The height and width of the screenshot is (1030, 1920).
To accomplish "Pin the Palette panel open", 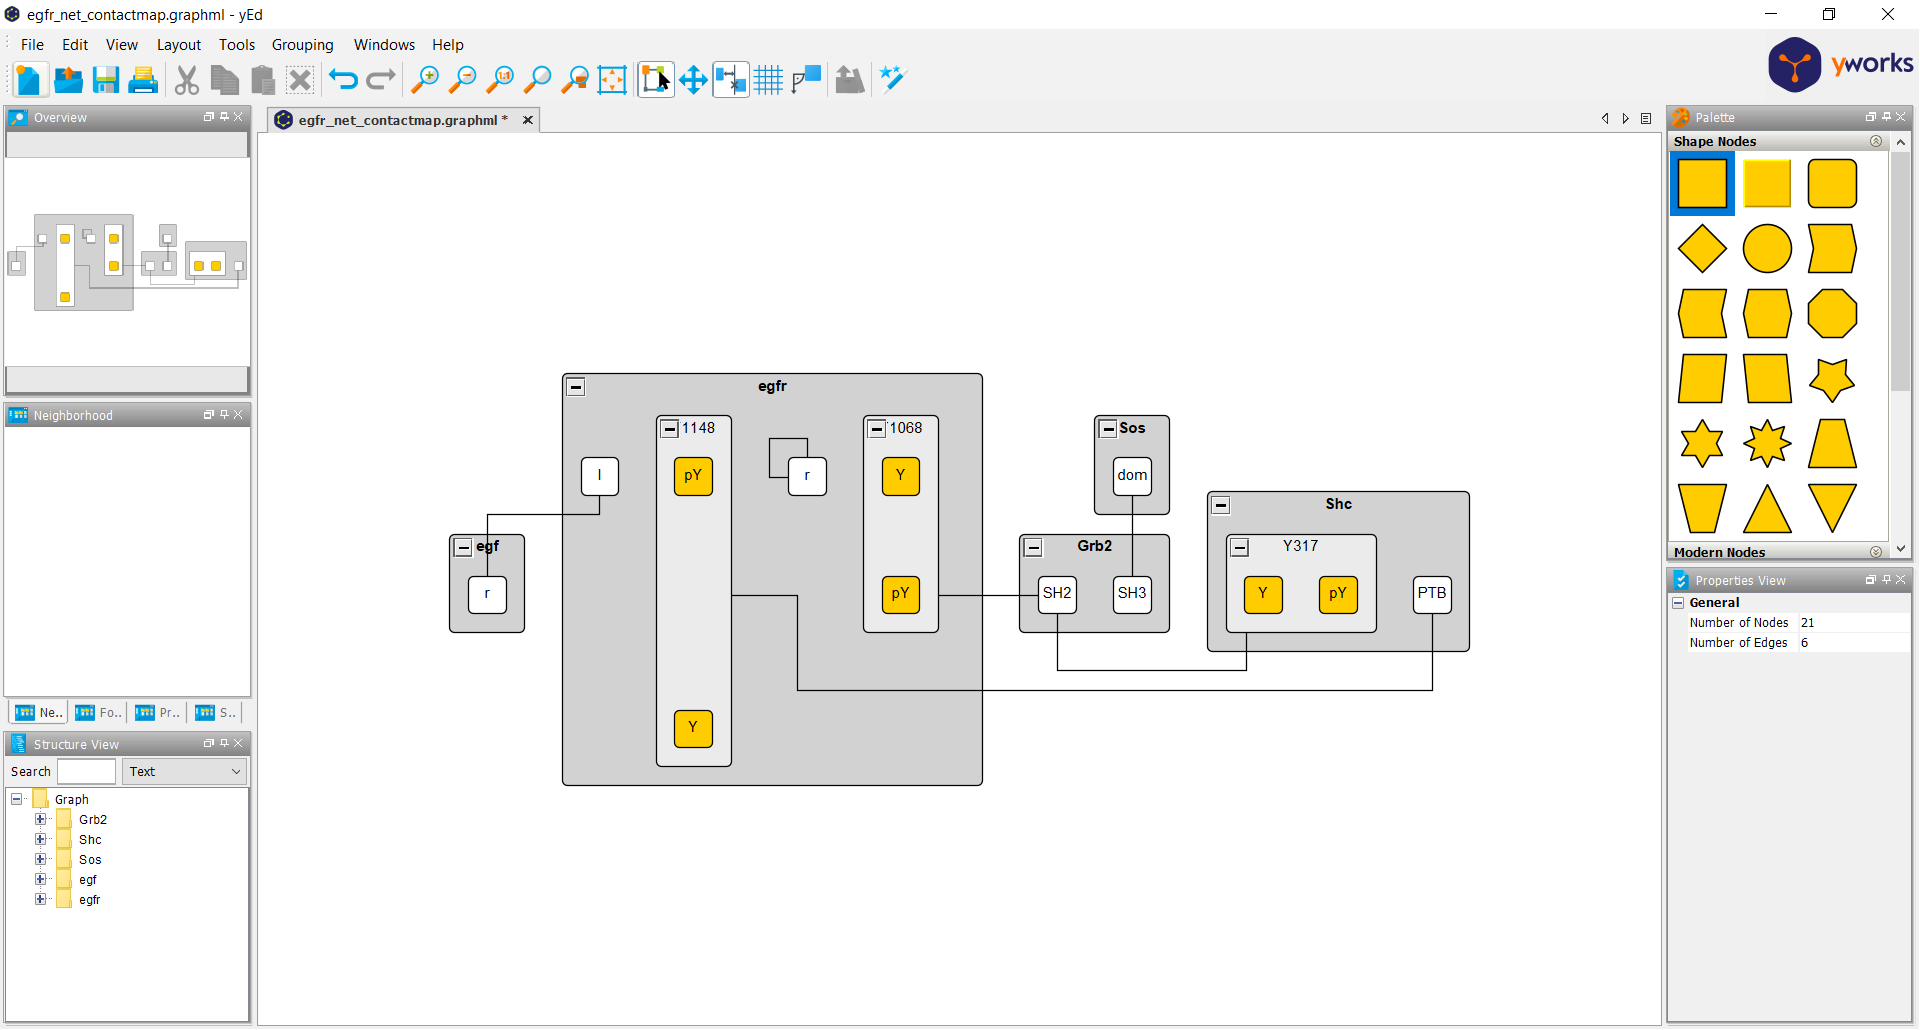I will point(1885,117).
